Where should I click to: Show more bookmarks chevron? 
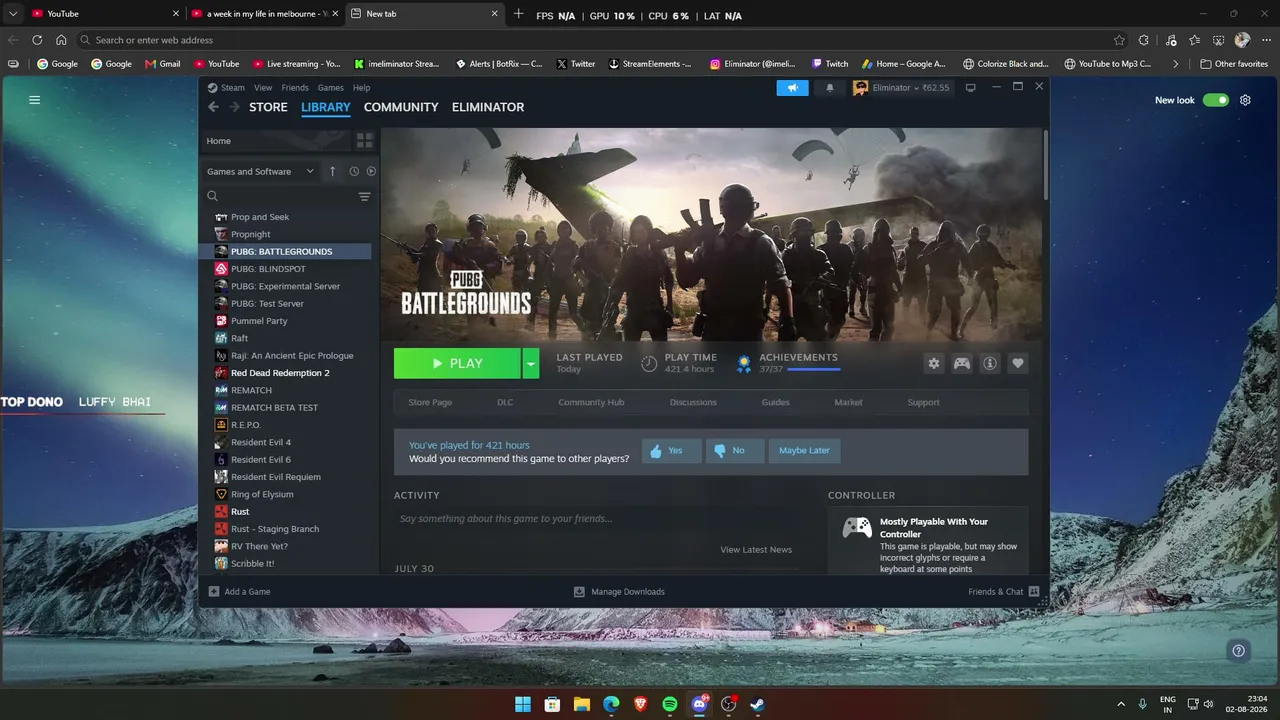coord(1175,64)
